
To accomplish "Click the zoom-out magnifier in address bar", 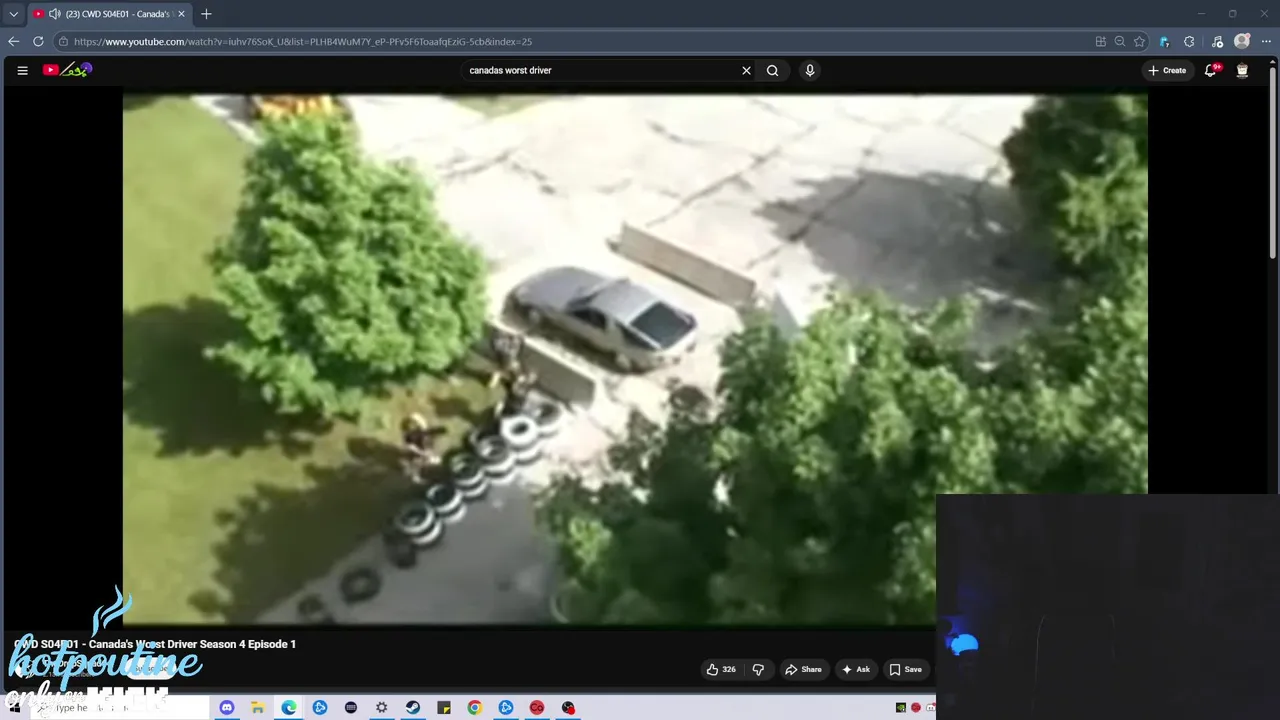I will click(x=1120, y=41).
